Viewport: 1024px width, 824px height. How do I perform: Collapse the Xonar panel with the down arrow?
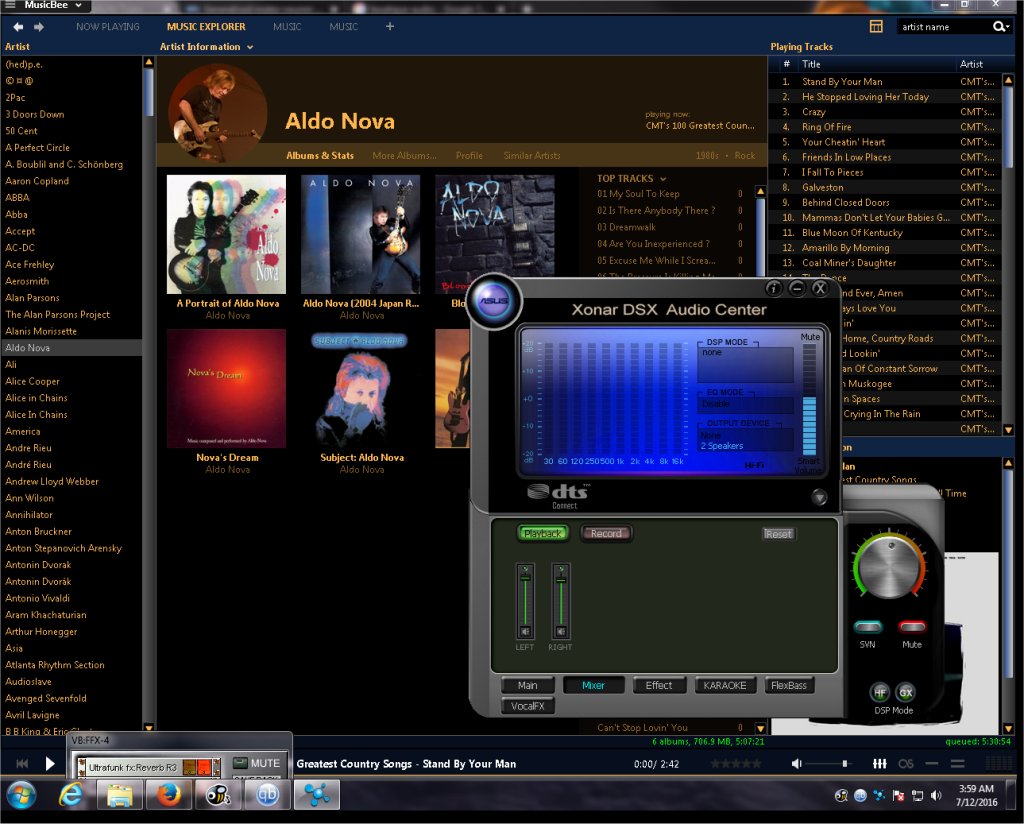coord(819,498)
